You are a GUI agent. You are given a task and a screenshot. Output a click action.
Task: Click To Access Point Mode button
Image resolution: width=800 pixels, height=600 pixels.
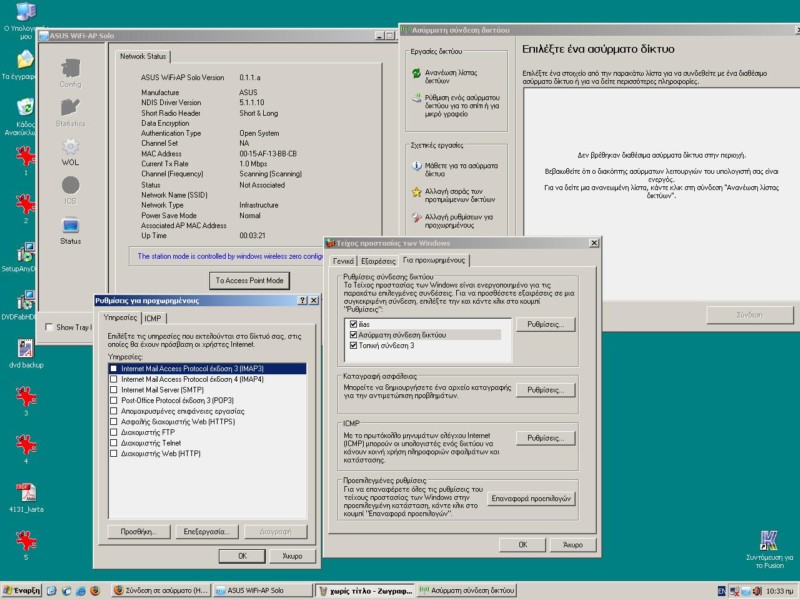tap(249, 280)
